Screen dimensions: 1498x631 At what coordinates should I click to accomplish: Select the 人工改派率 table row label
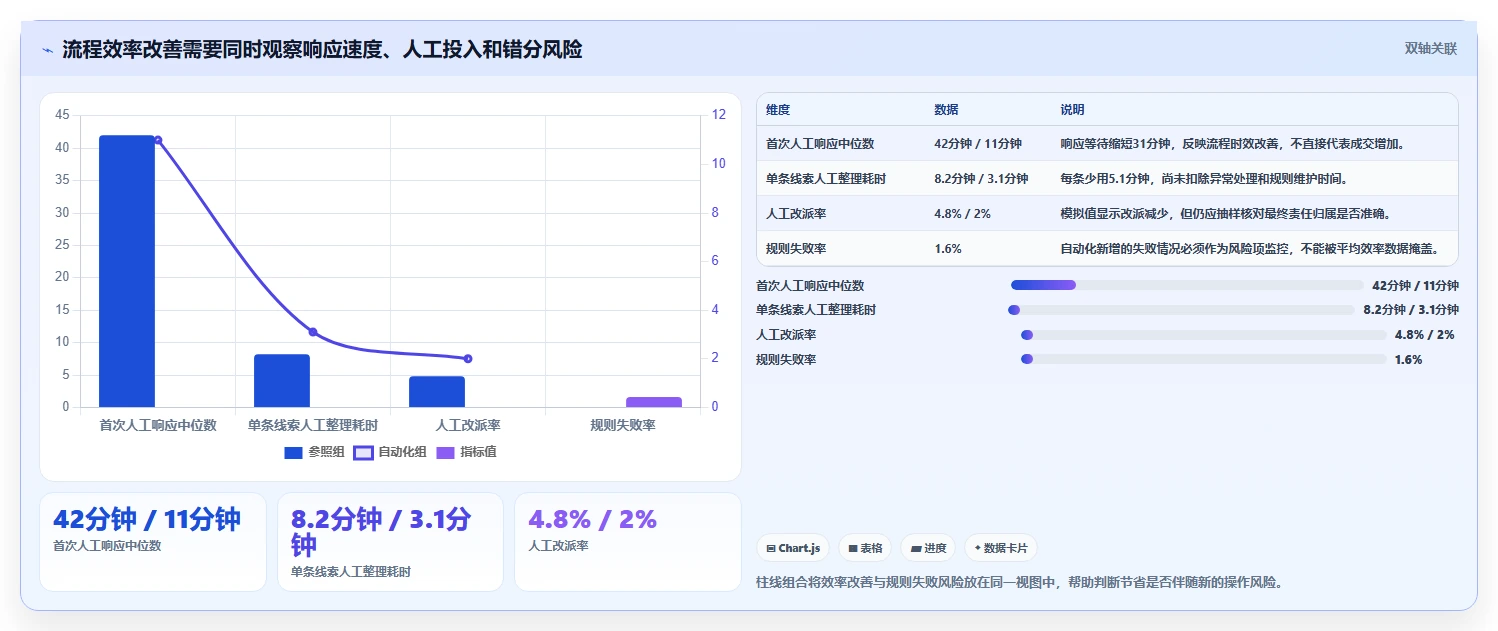(796, 214)
